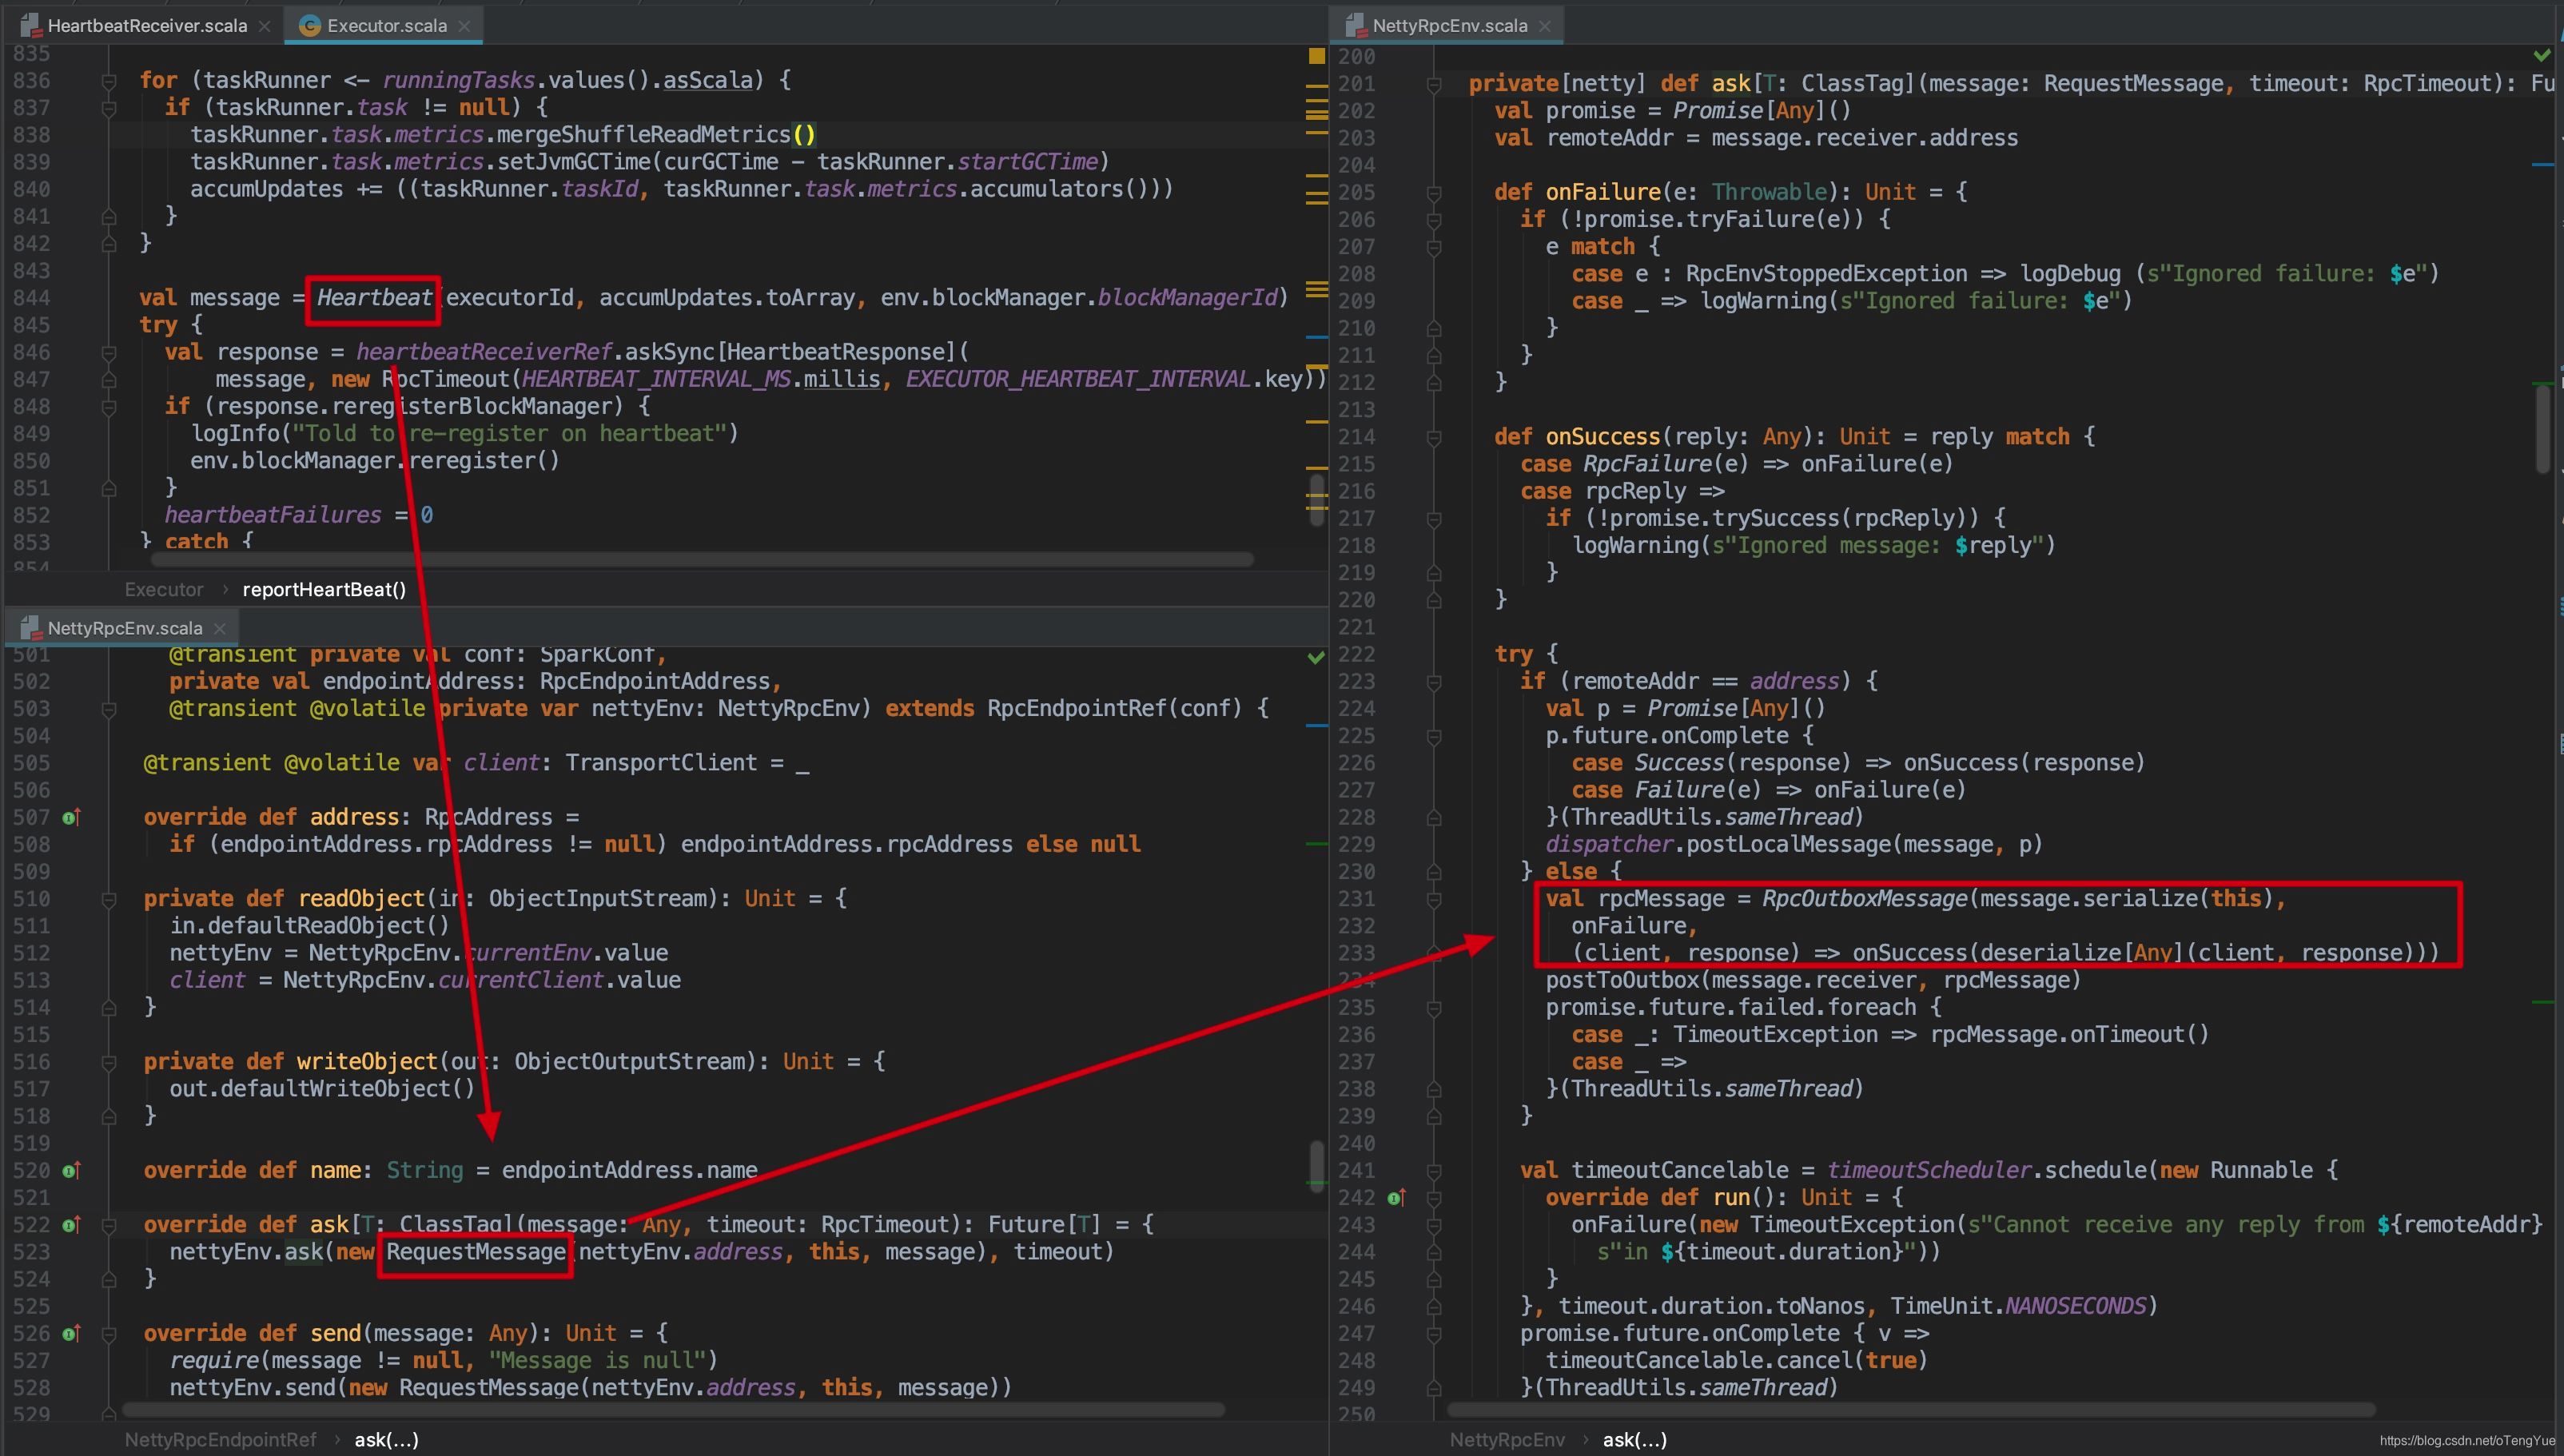Image resolution: width=2564 pixels, height=1456 pixels.
Task: Close the right pane NettyRpcEnv.scala tab
Action: point(1545,26)
